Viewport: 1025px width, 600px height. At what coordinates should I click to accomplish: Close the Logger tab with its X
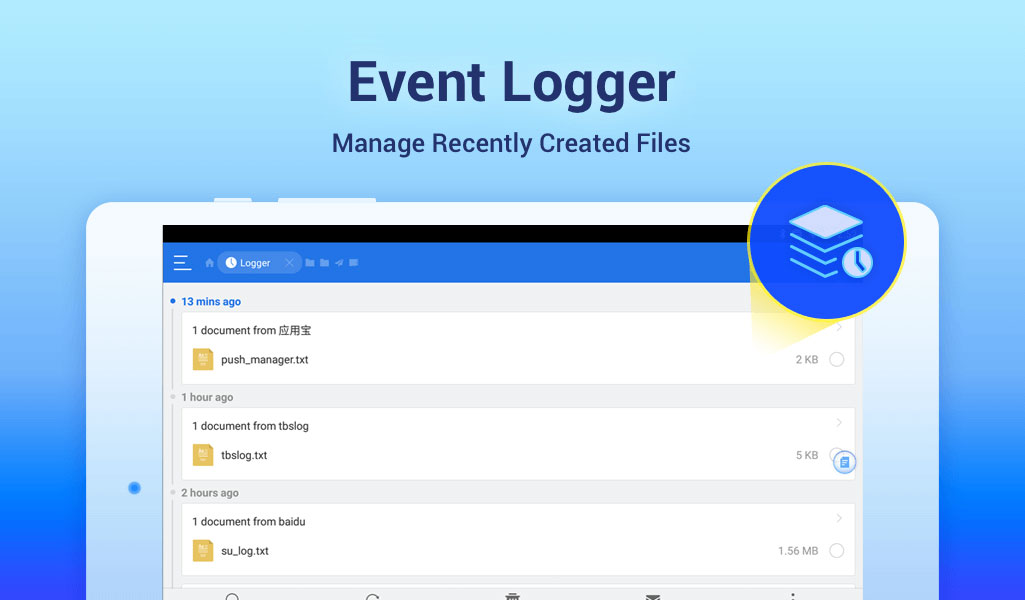click(288, 263)
